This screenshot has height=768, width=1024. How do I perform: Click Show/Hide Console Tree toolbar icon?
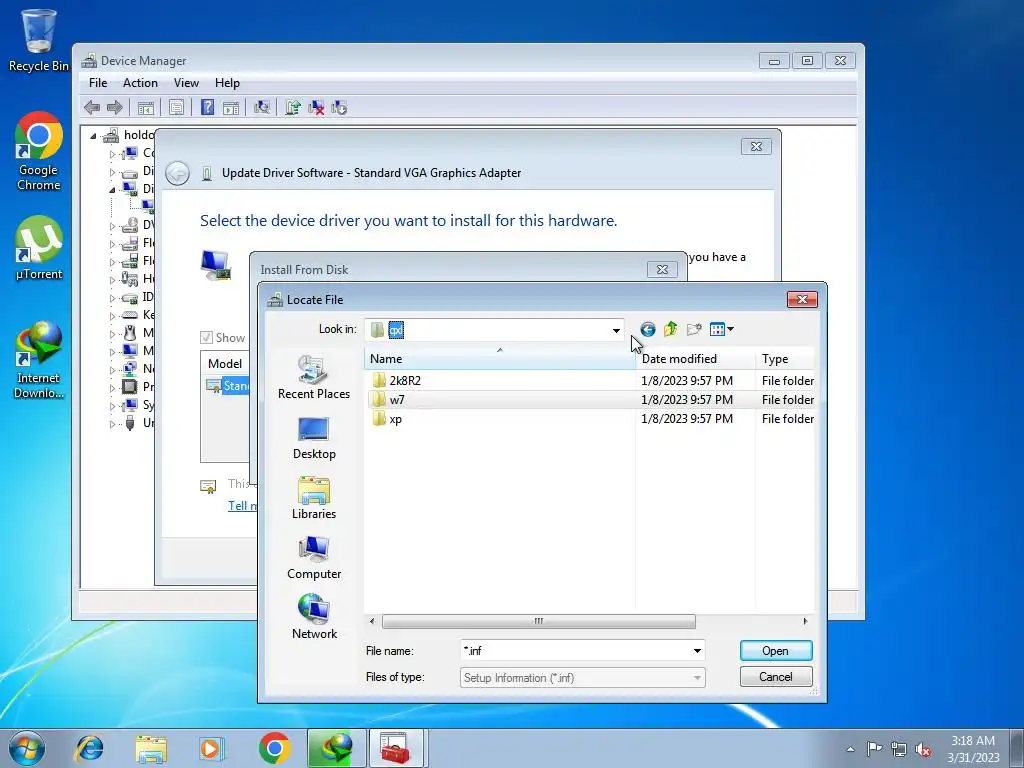tap(146, 107)
